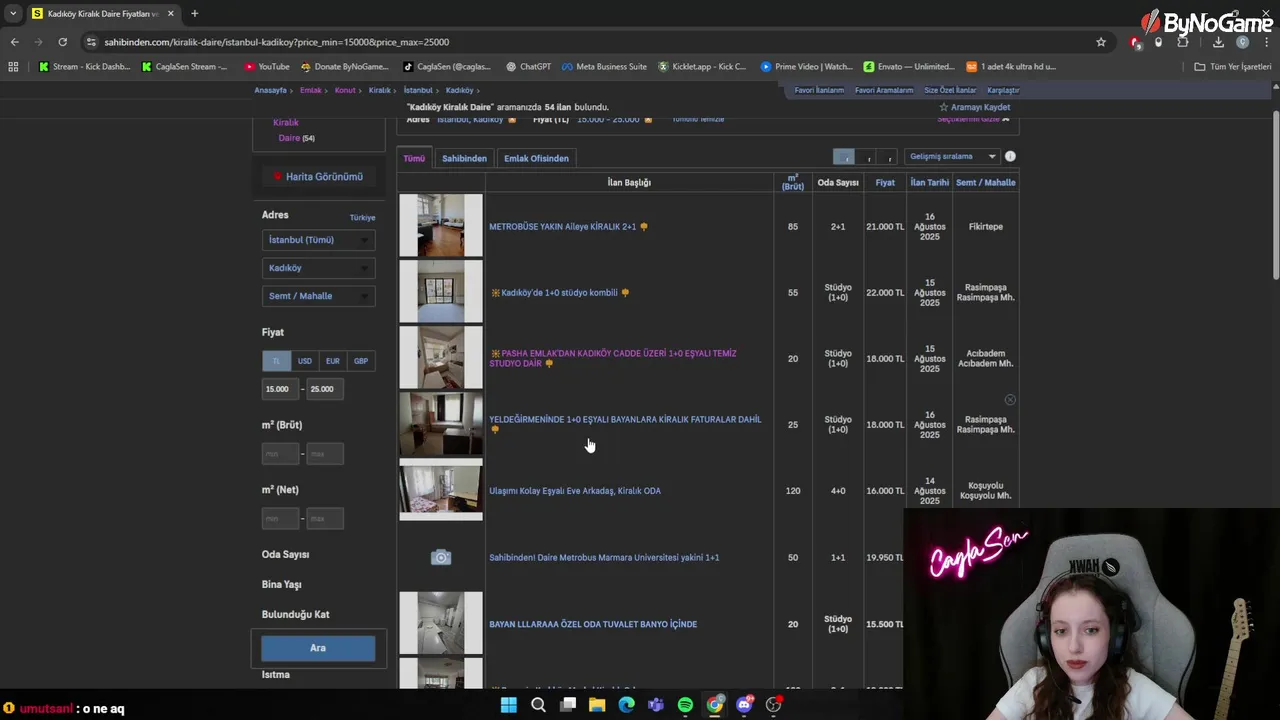
Task: Expand Bina Yaşı filter section
Action: pos(281,584)
